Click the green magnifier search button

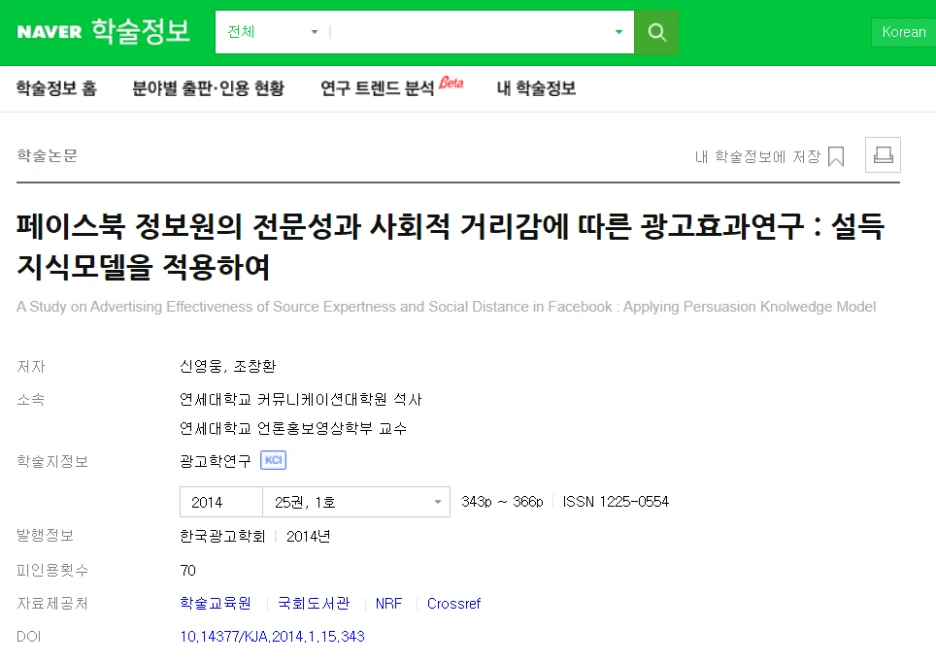[x=656, y=32]
